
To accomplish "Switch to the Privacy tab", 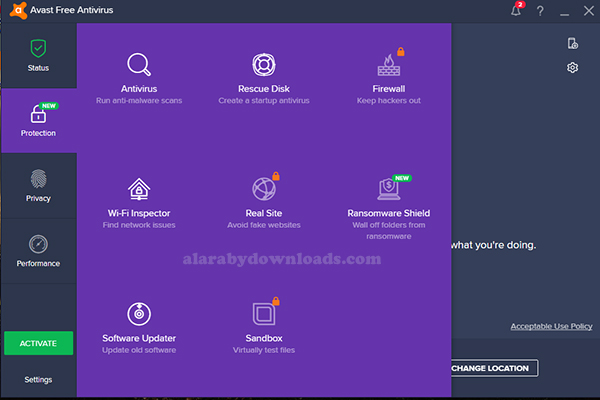I will pyautogui.click(x=38, y=186).
